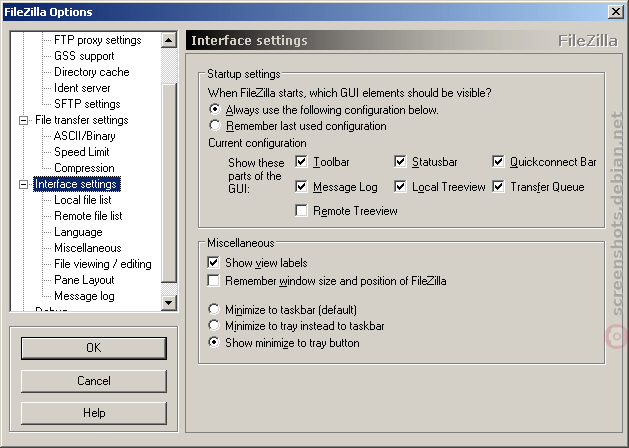Select Compression tree item
The width and height of the screenshot is (629, 448).
(84, 168)
